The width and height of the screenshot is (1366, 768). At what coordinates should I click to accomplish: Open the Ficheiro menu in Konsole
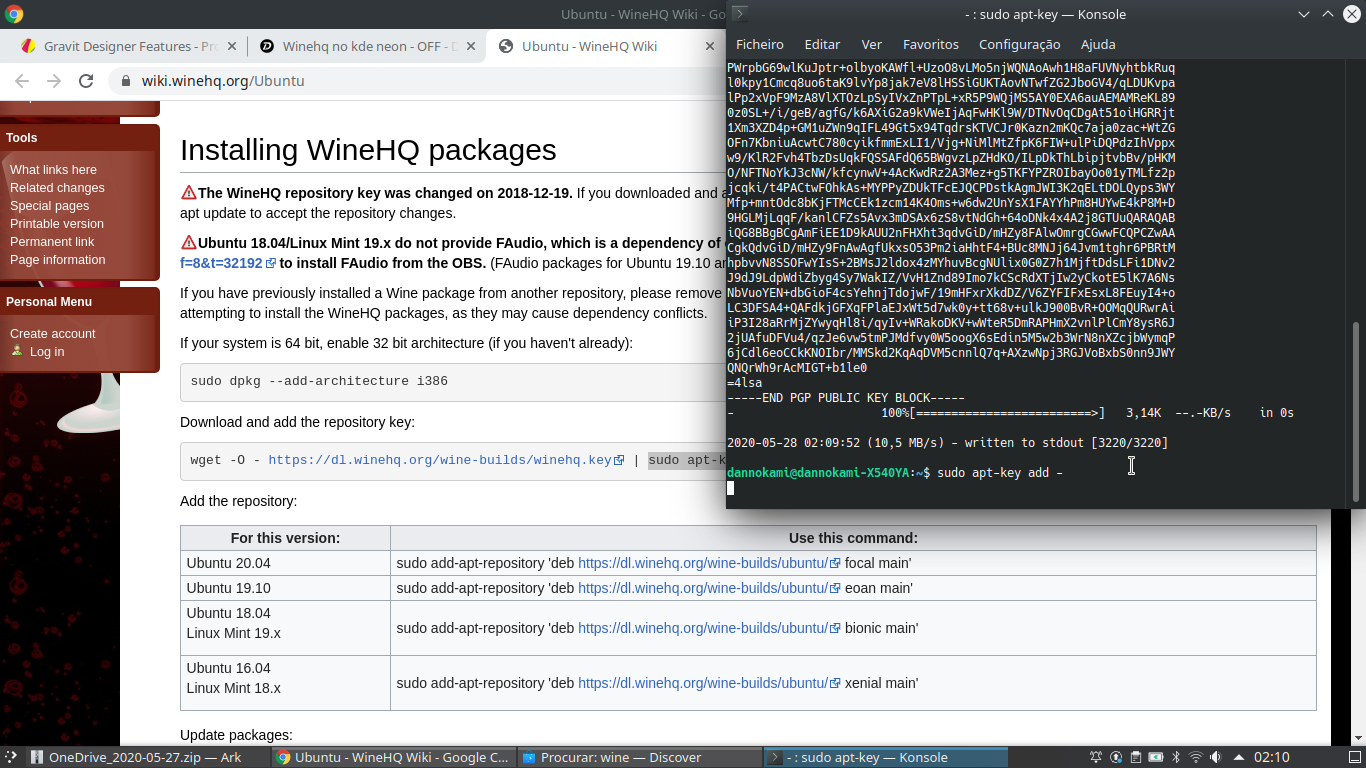pyautogui.click(x=759, y=44)
